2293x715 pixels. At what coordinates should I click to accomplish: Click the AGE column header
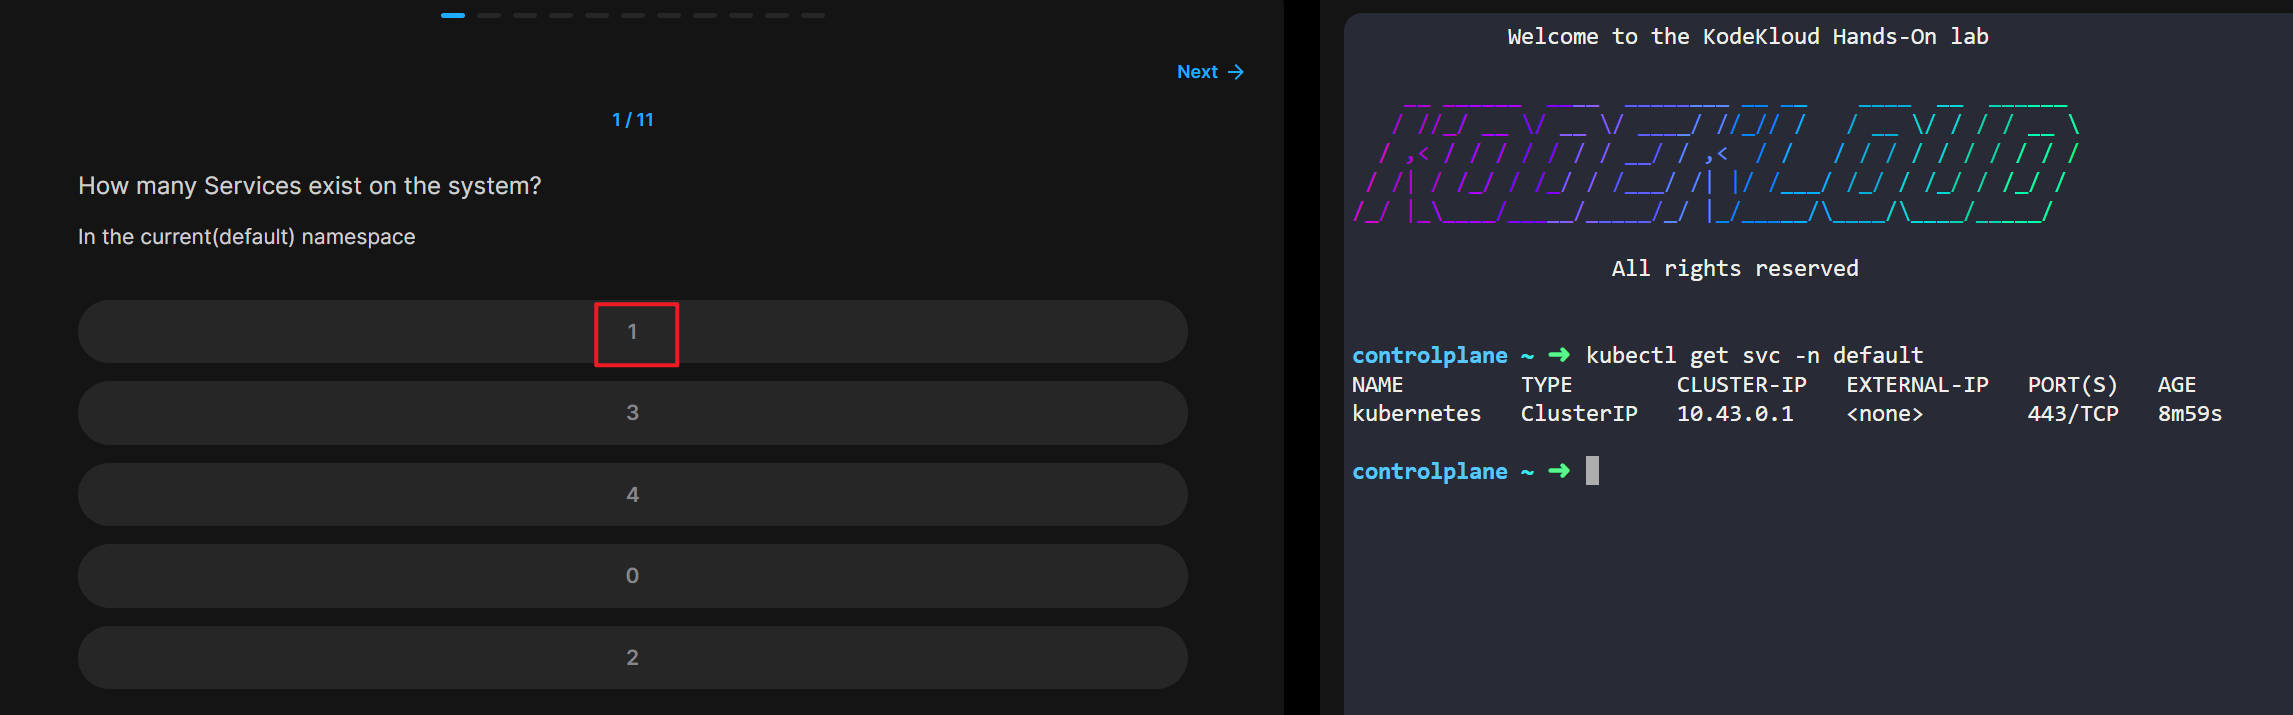tap(2177, 385)
